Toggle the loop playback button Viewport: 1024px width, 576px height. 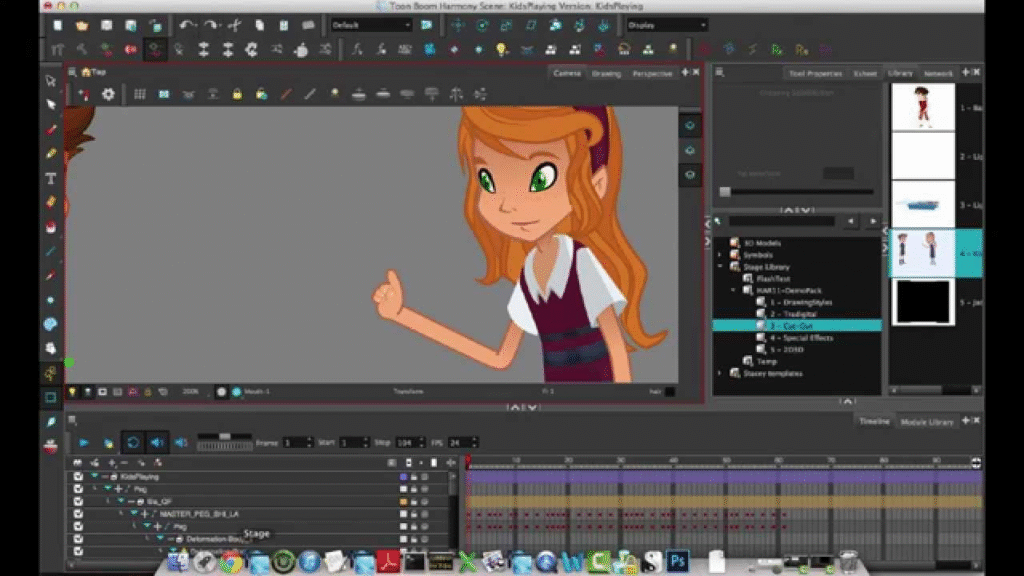coord(132,442)
